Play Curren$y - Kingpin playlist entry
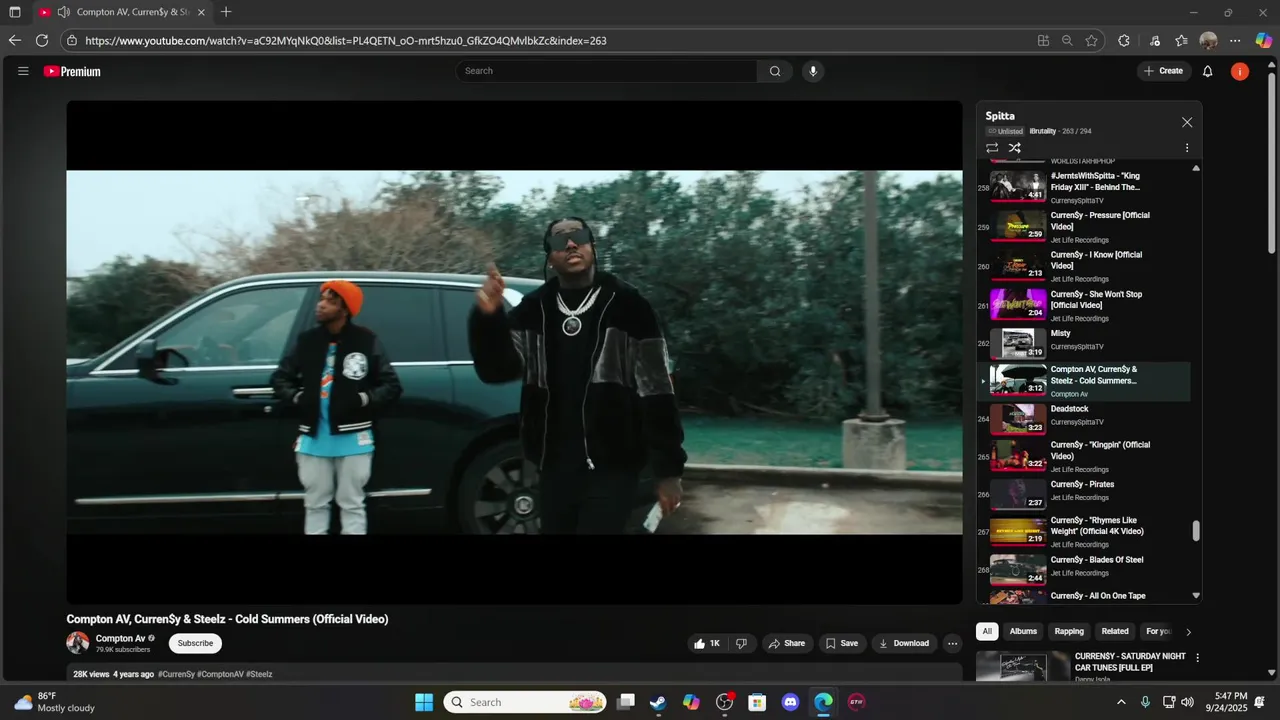1280x720 pixels. [x=1083, y=456]
